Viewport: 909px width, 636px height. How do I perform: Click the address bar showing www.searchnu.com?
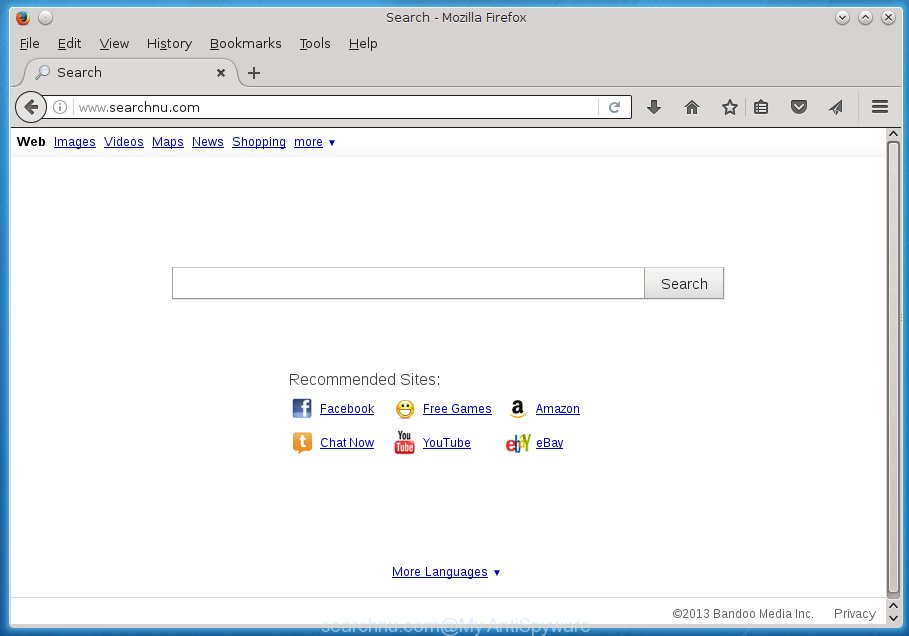click(336, 107)
